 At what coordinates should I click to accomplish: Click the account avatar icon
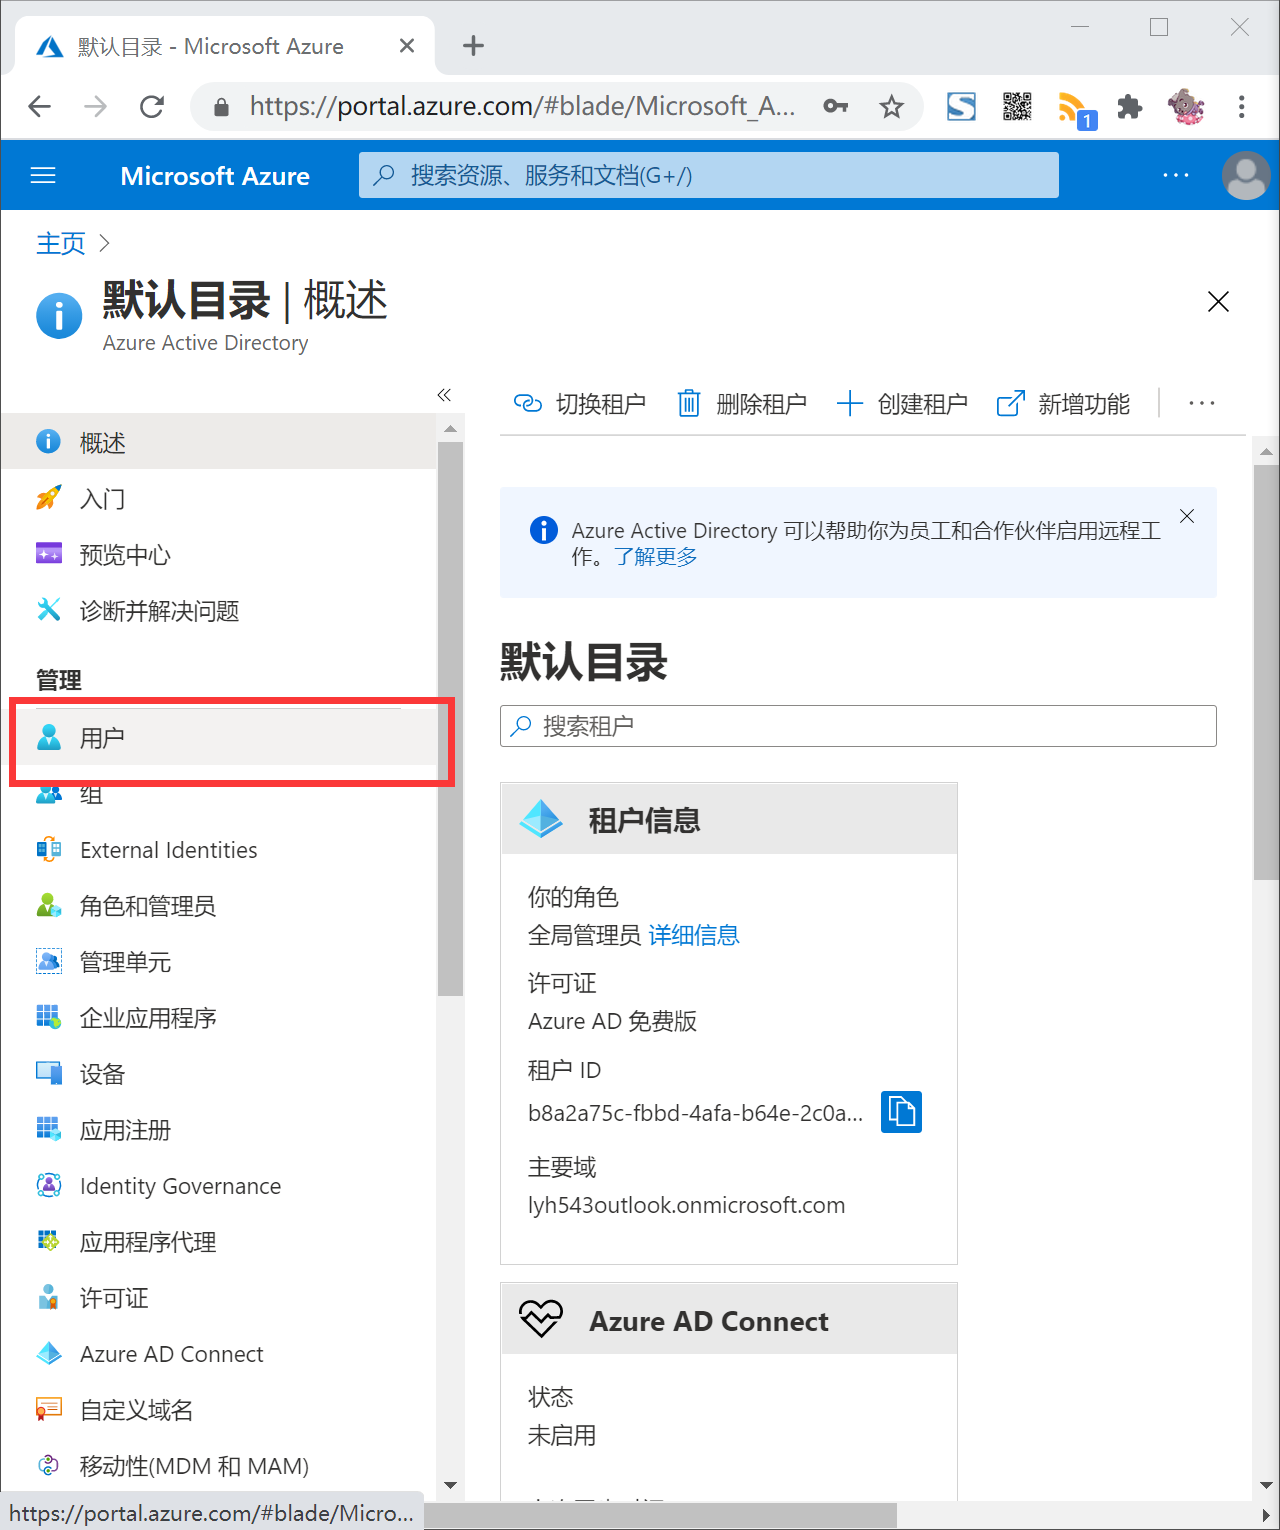point(1246,176)
